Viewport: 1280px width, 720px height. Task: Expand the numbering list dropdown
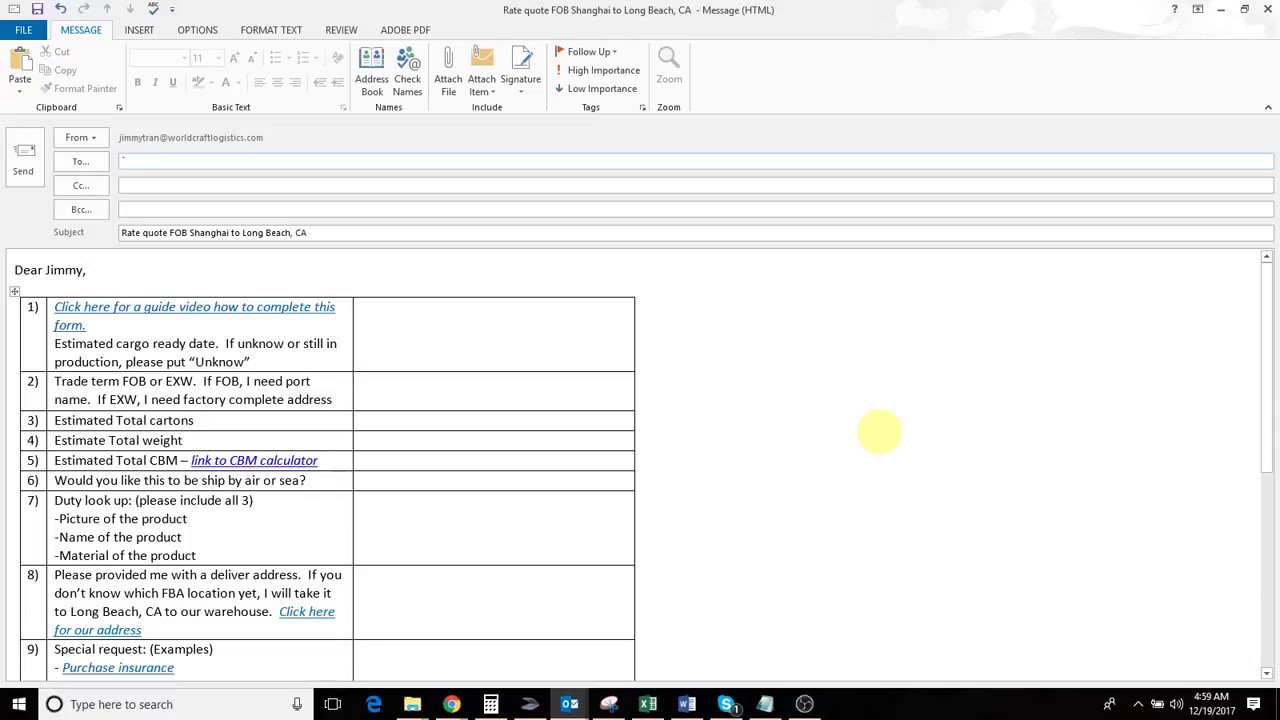(317, 58)
